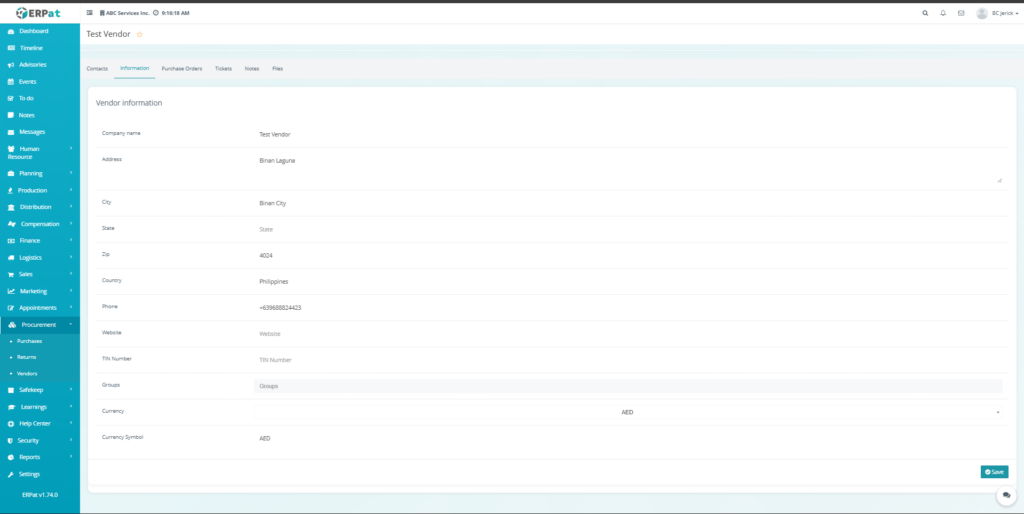Click the Distribution icon
This screenshot has height=514, width=1024.
(11, 208)
